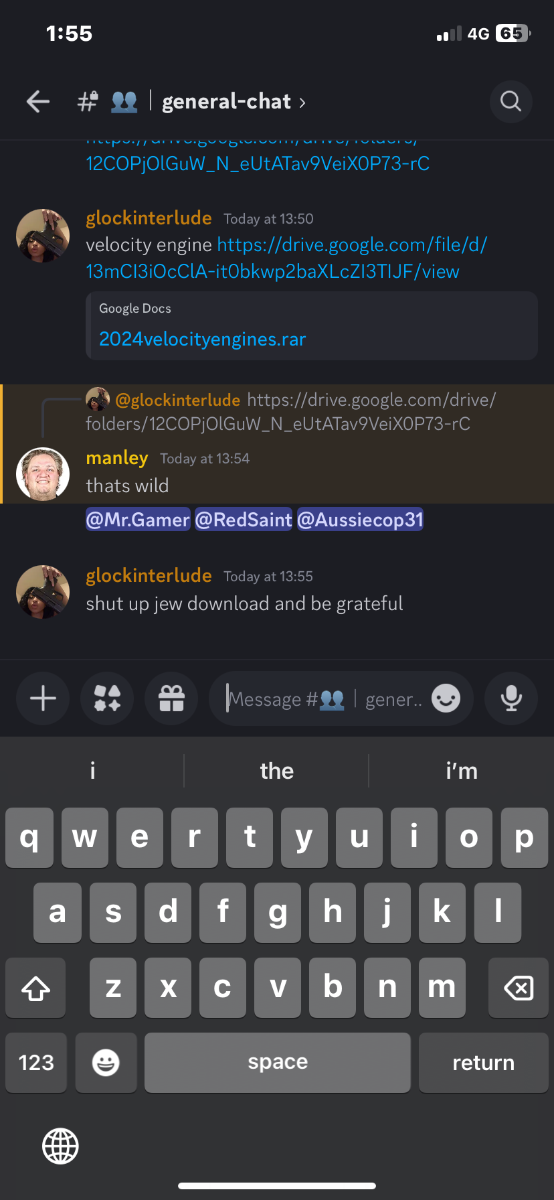Toggle the shift key on keyboard

[36, 988]
